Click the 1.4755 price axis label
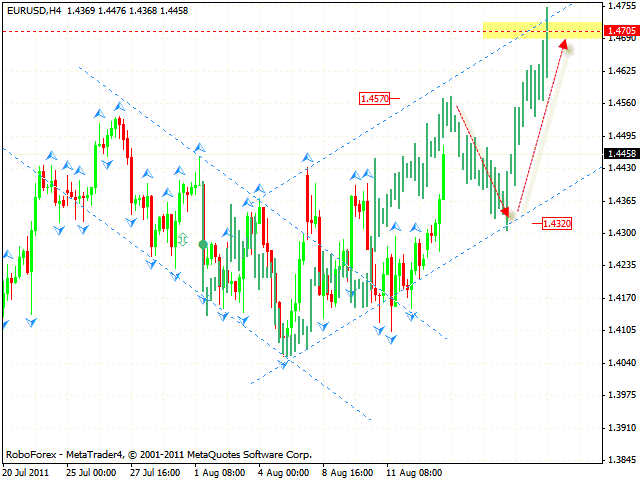Screen dimensions: 640x480 pyautogui.click(x=622, y=6)
